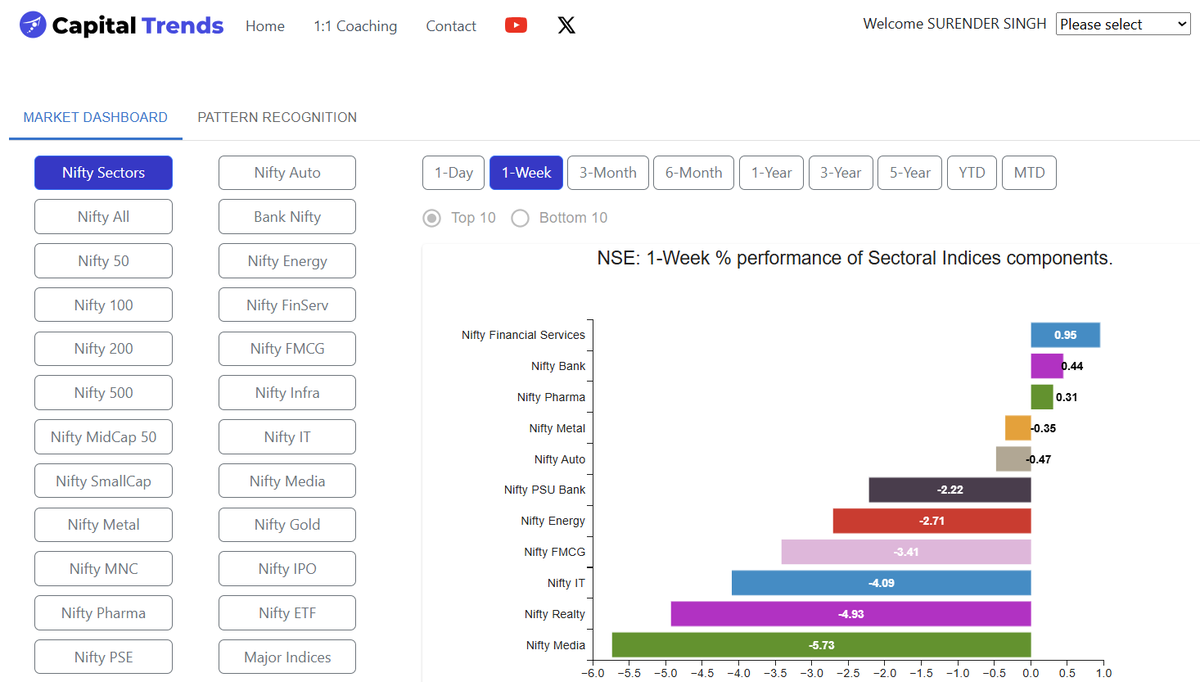The width and height of the screenshot is (1200, 682).
Task: Click the Nifty MidCap 50 button
Action: click(x=103, y=437)
